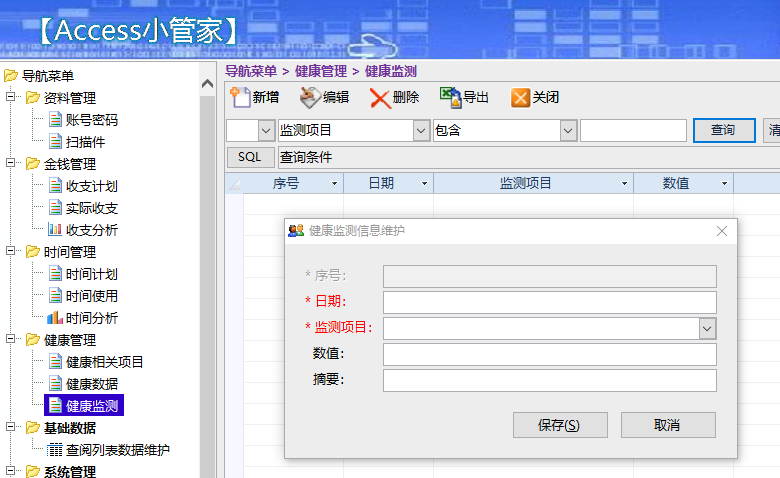
Task: Collapse the 基础数据 tree node
Action: [10, 427]
